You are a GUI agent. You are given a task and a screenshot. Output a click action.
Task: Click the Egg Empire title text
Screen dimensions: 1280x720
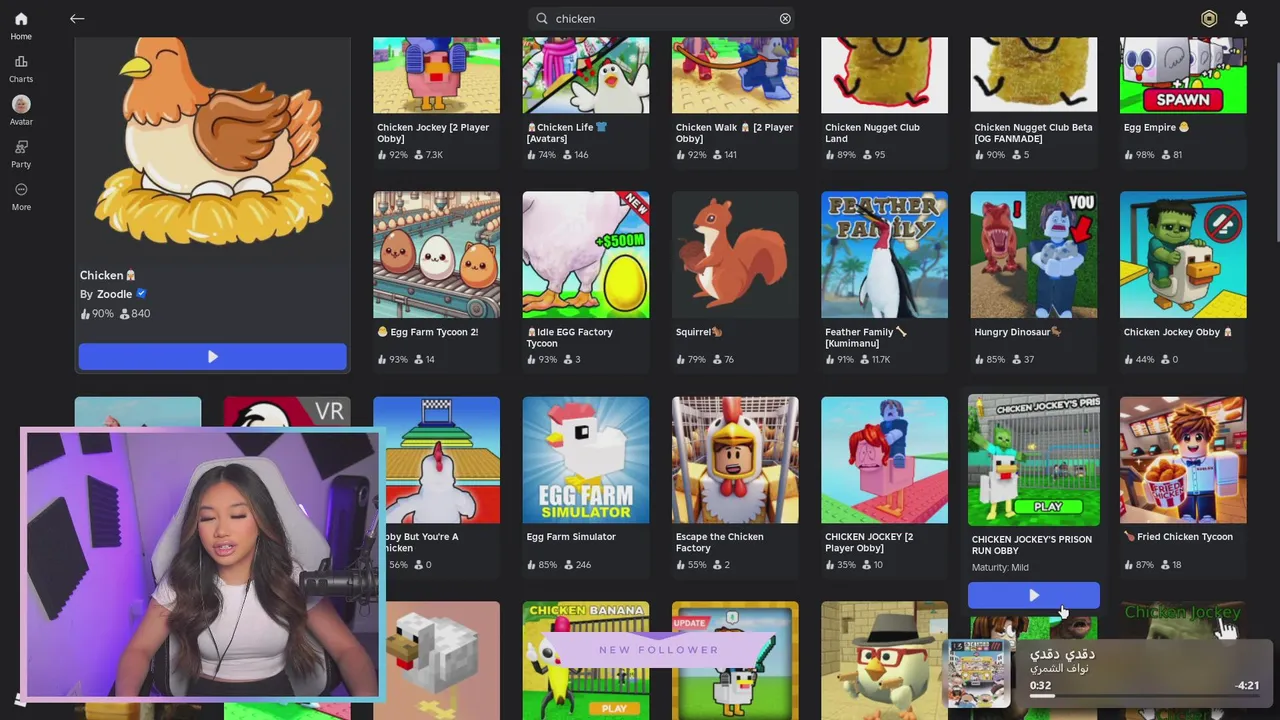tap(1156, 128)
